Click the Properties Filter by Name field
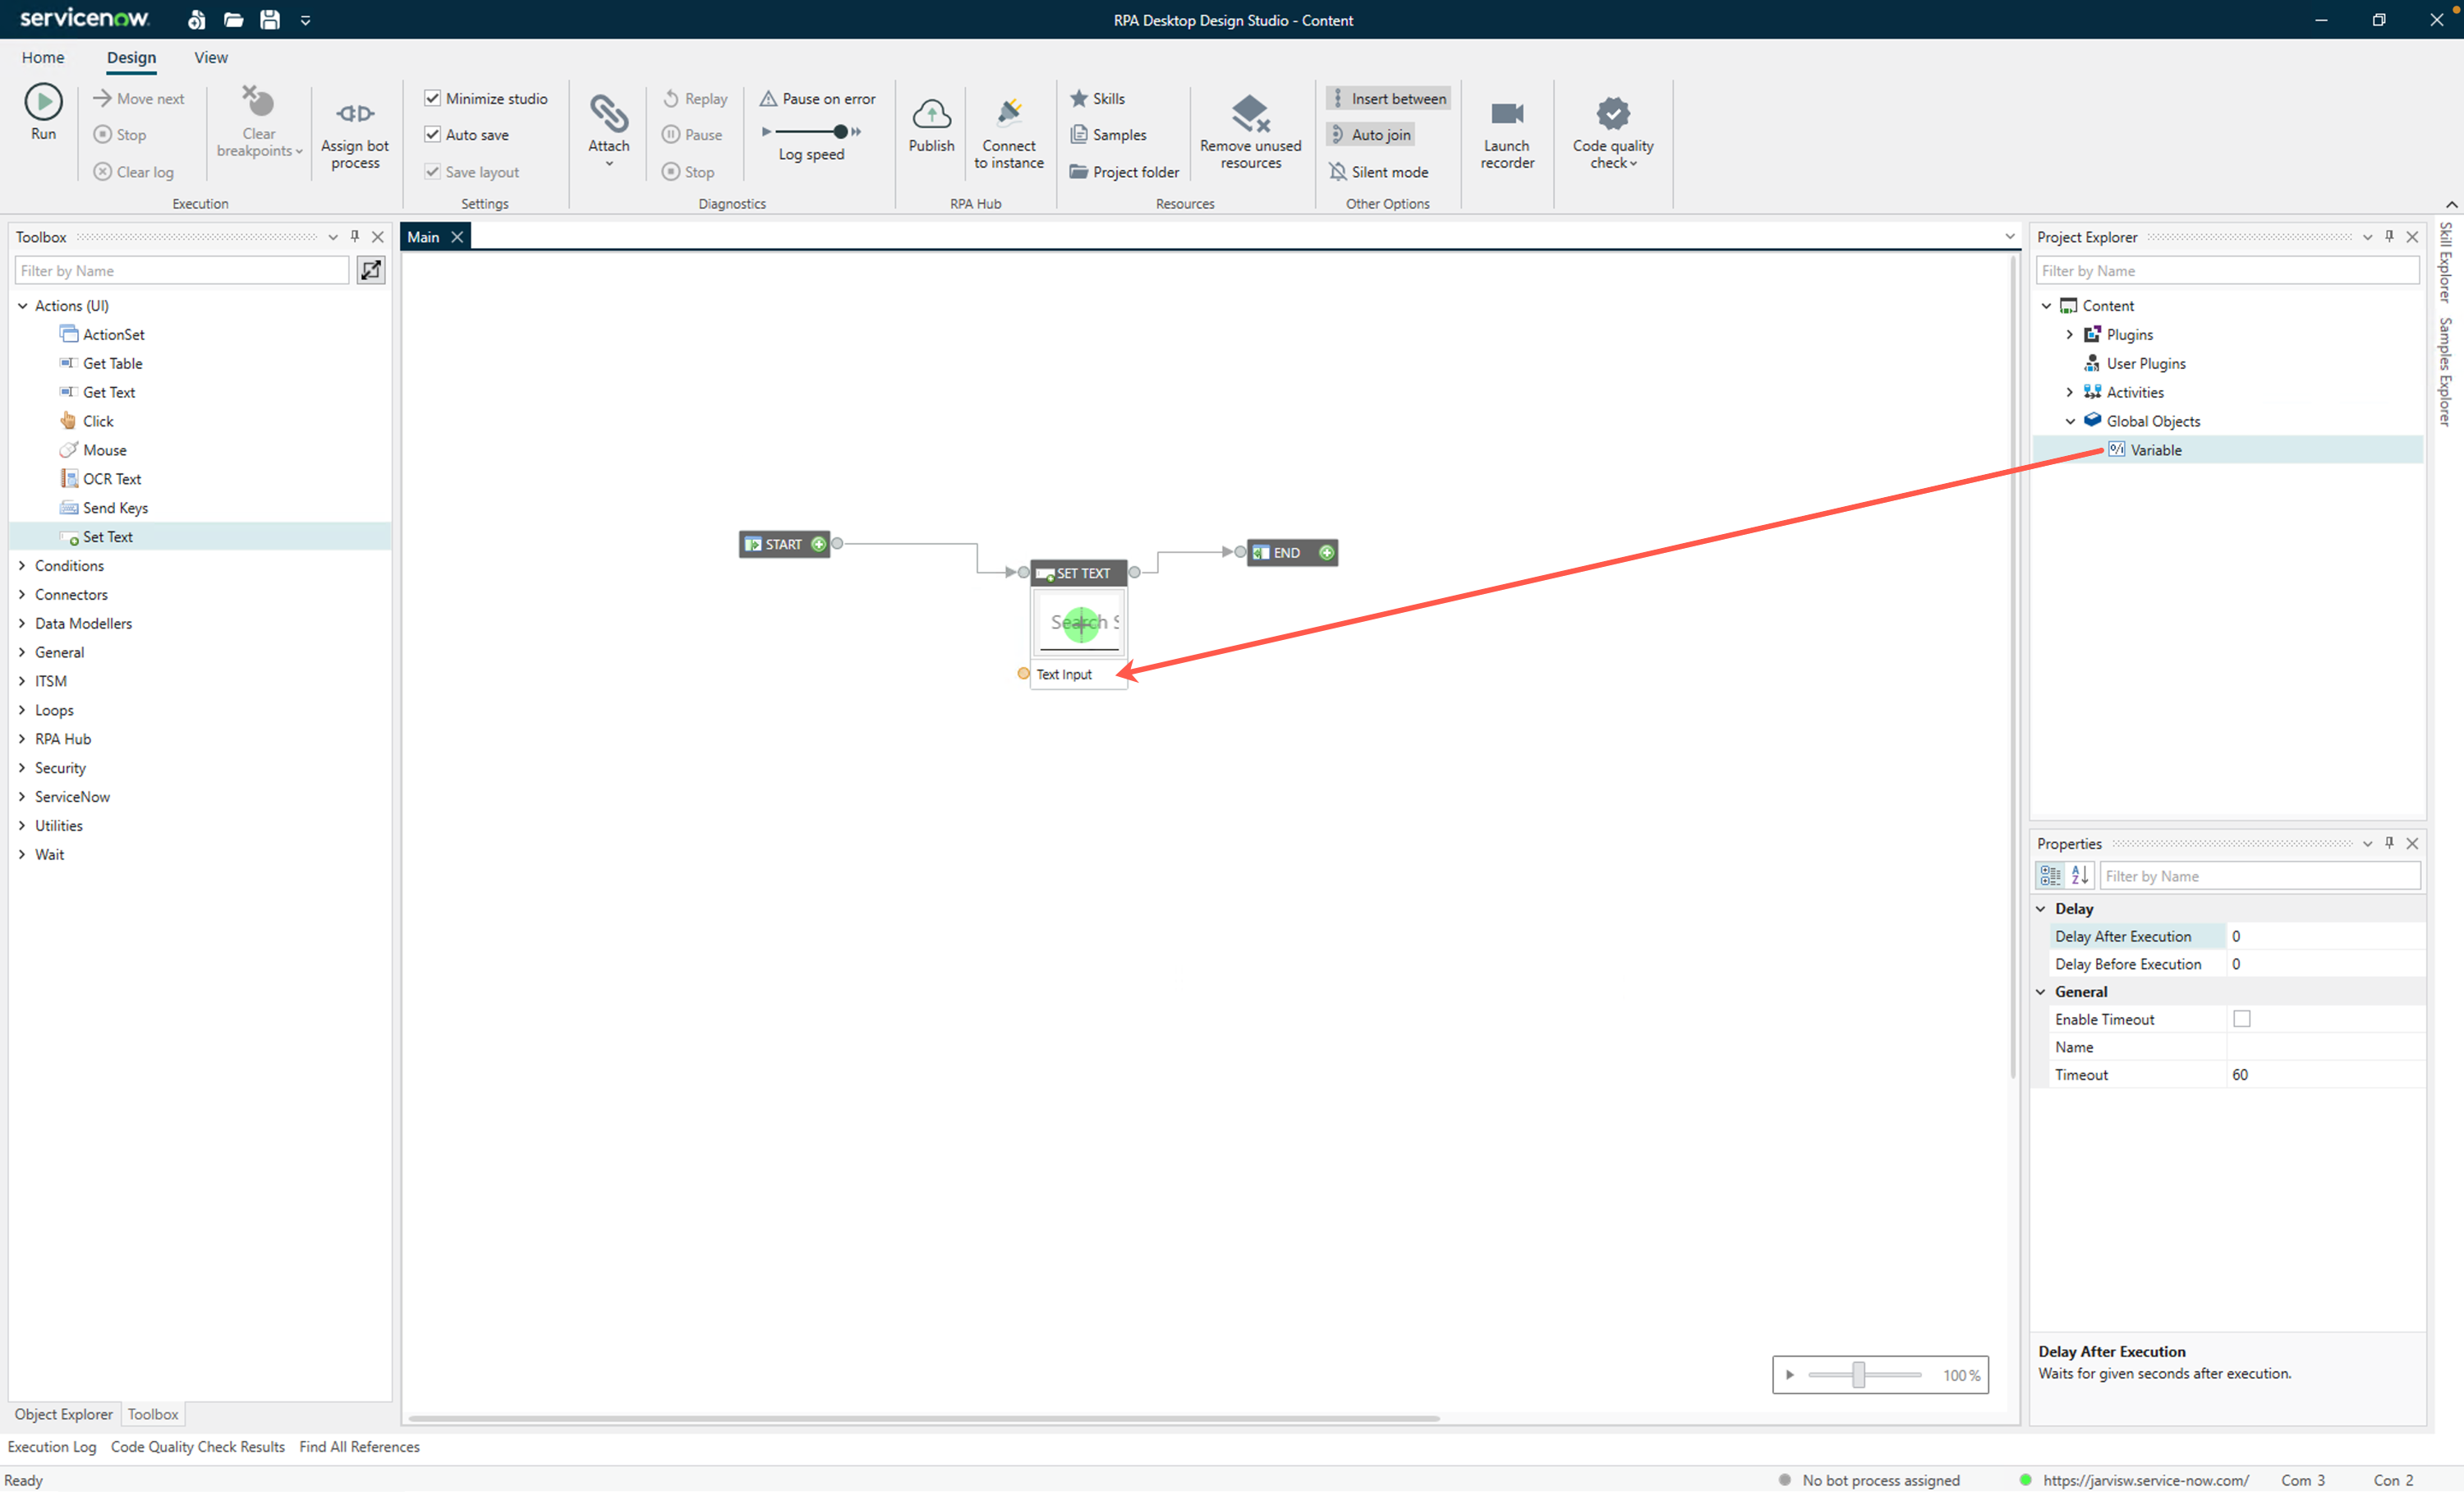Screen dimensions: 2464x1492 (x=2260, y=876)
